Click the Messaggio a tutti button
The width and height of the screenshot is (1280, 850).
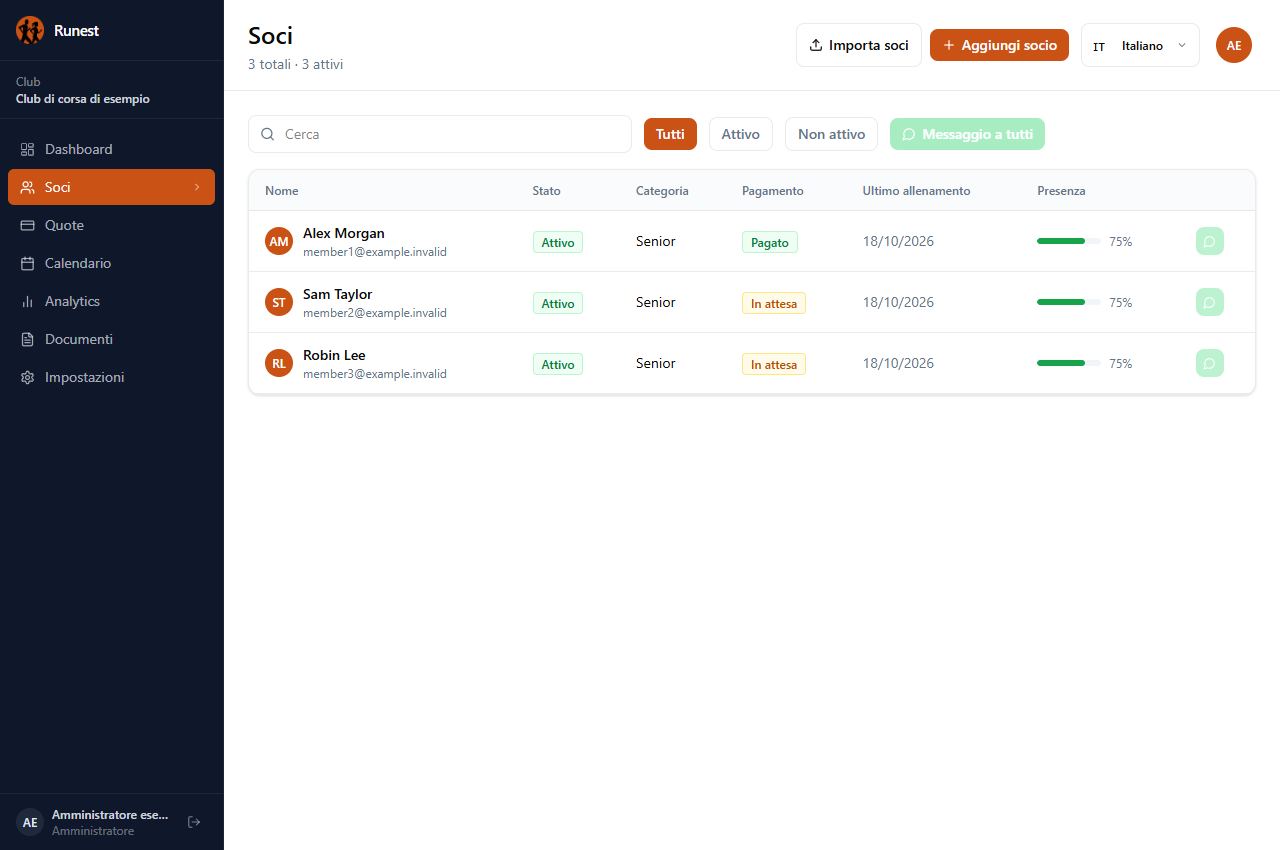[x=967, y=134]
